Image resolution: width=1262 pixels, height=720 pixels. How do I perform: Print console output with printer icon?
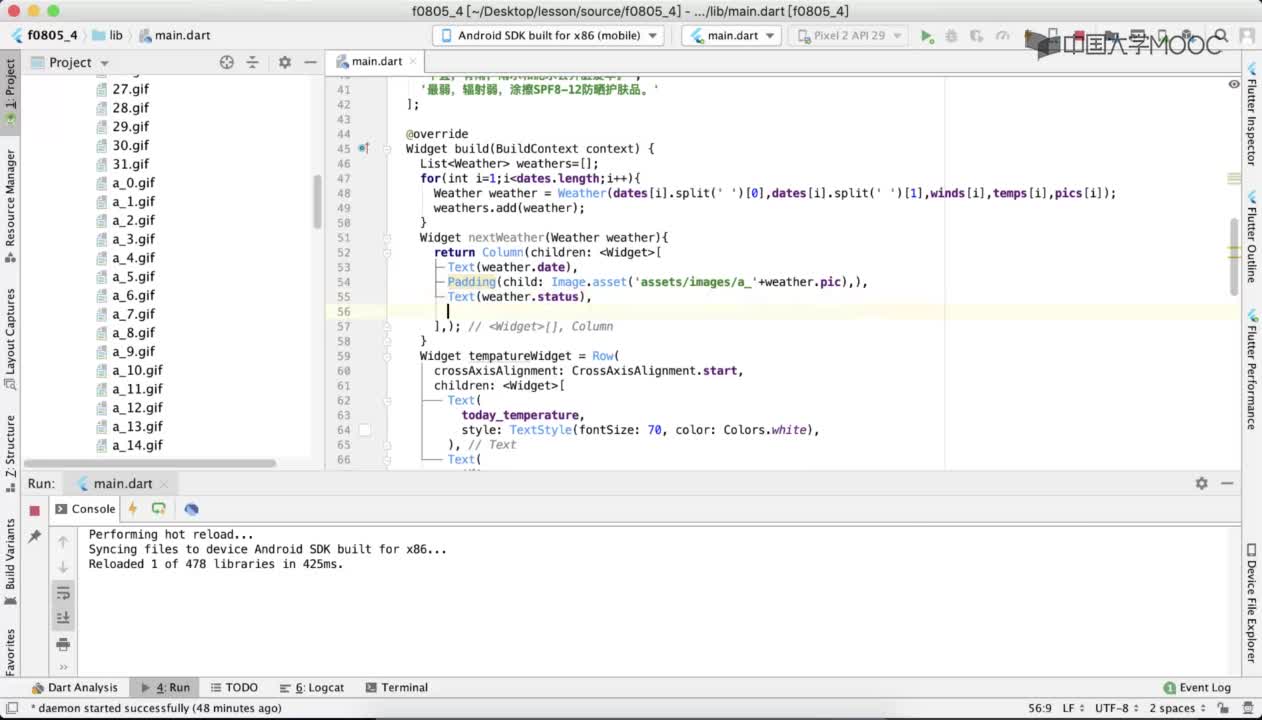(63, 644)
